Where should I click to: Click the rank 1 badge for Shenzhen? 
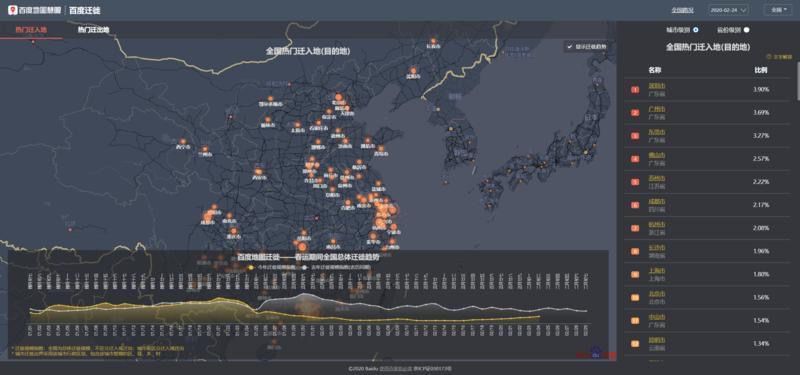click(635, 90)
